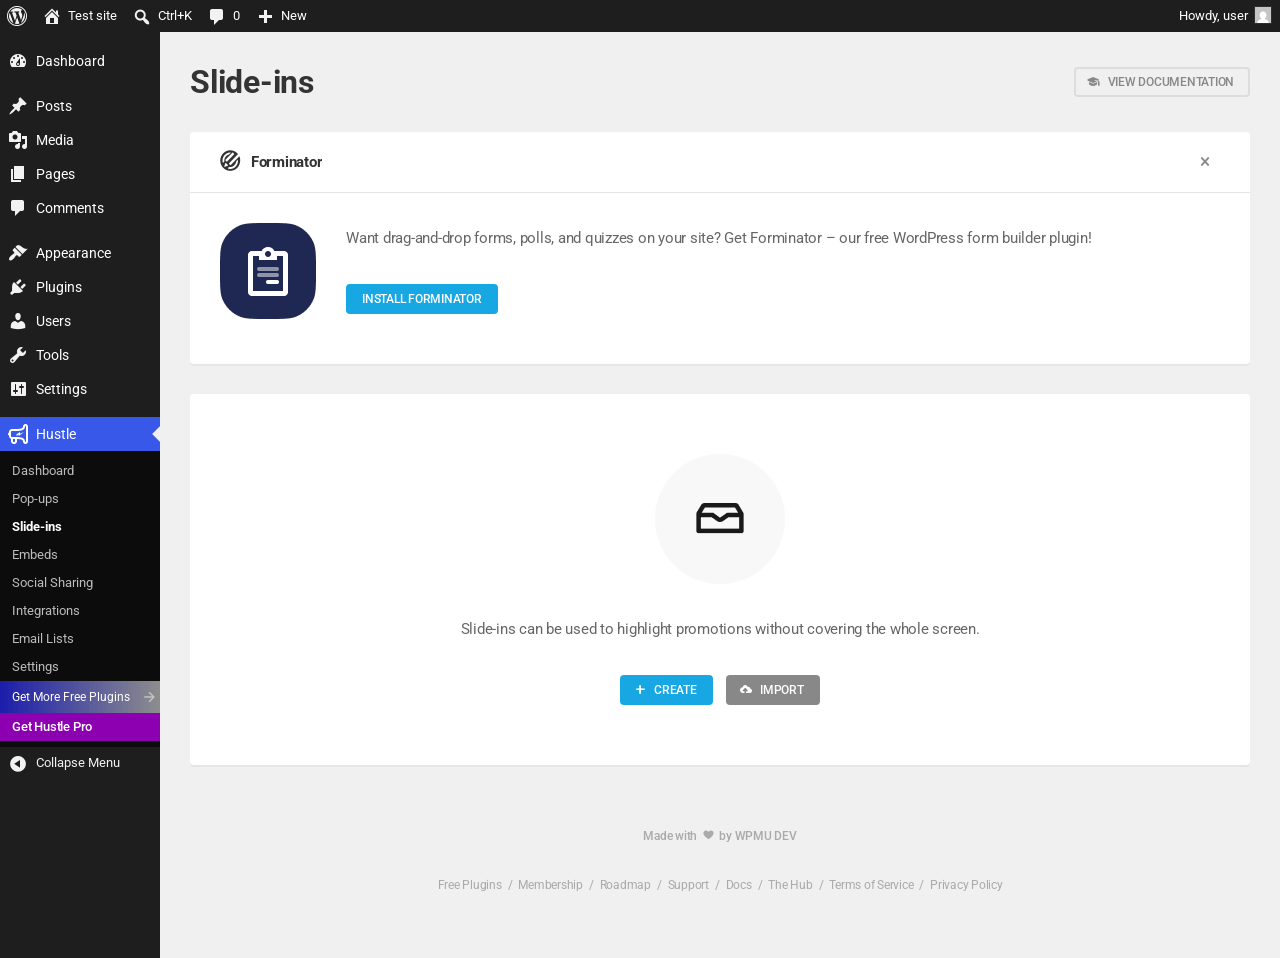Image resolution: width=1280 pixels, height=958 pixels.
Task: Click Get Hustle Pro
Action: (80, 727)
